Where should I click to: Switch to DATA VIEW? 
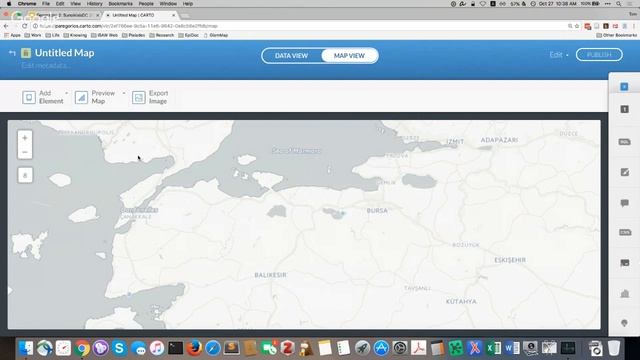click(291, 56)
